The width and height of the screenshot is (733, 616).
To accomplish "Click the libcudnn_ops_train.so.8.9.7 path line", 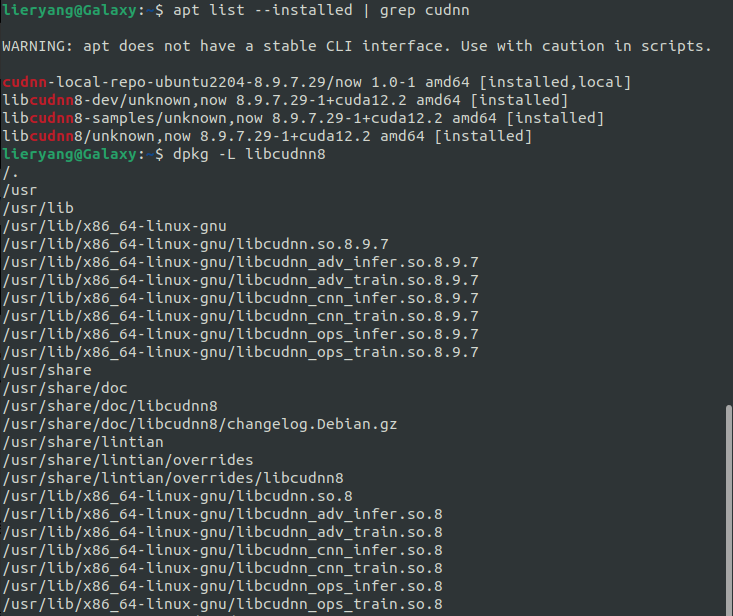I will coord(240,352).
